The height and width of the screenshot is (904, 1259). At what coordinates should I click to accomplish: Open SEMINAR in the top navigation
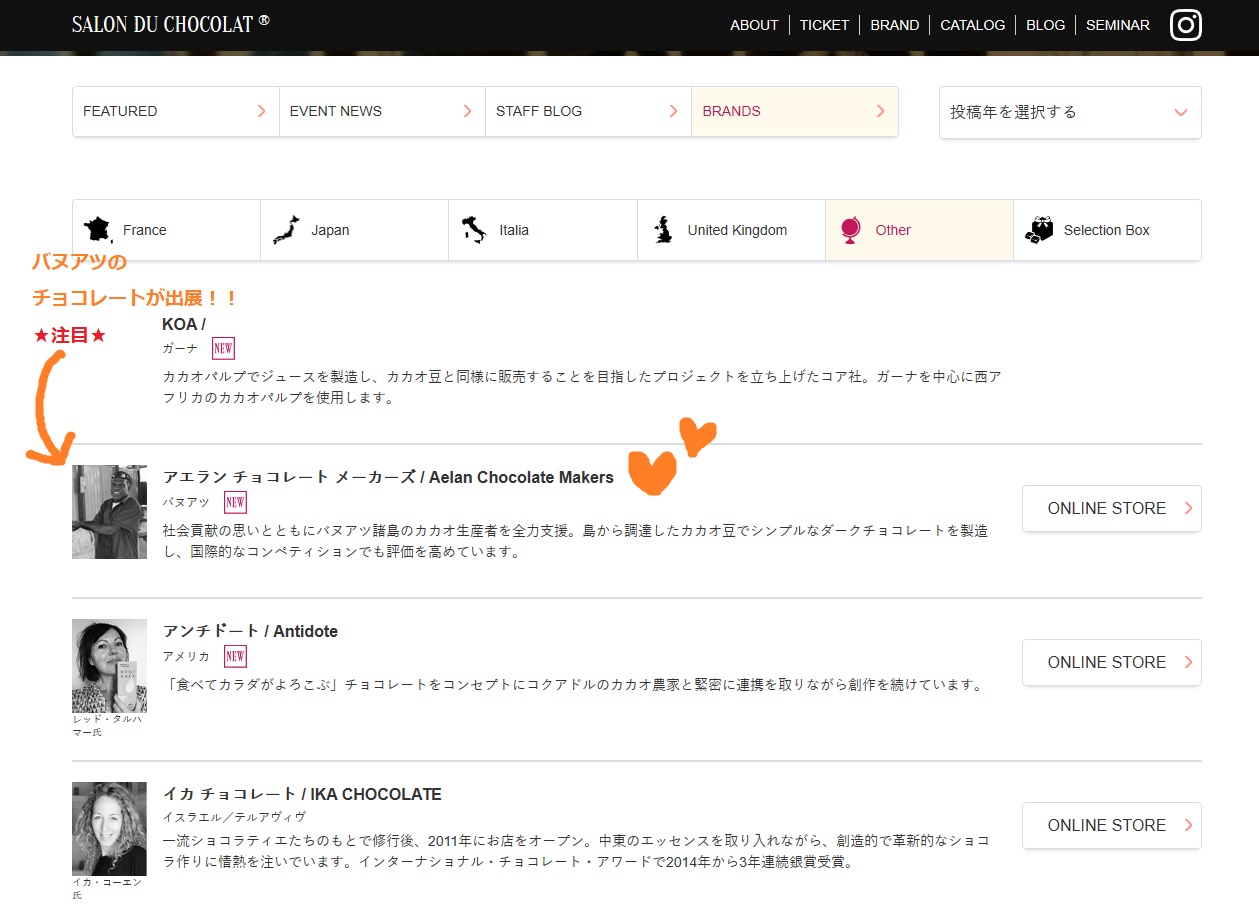[x=1118, y=25]
